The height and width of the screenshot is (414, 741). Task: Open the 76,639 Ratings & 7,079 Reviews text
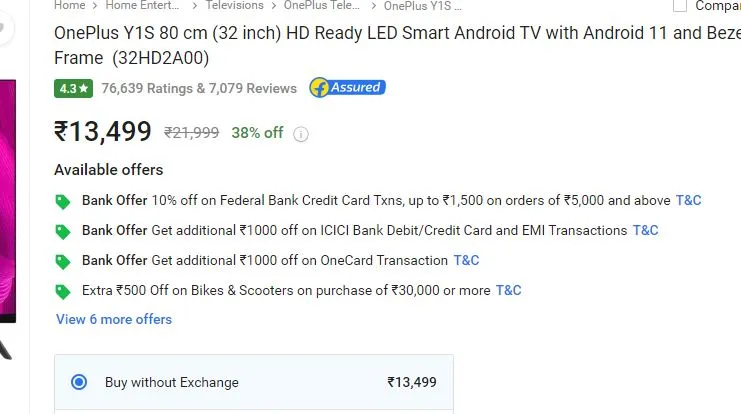point(199,88)
